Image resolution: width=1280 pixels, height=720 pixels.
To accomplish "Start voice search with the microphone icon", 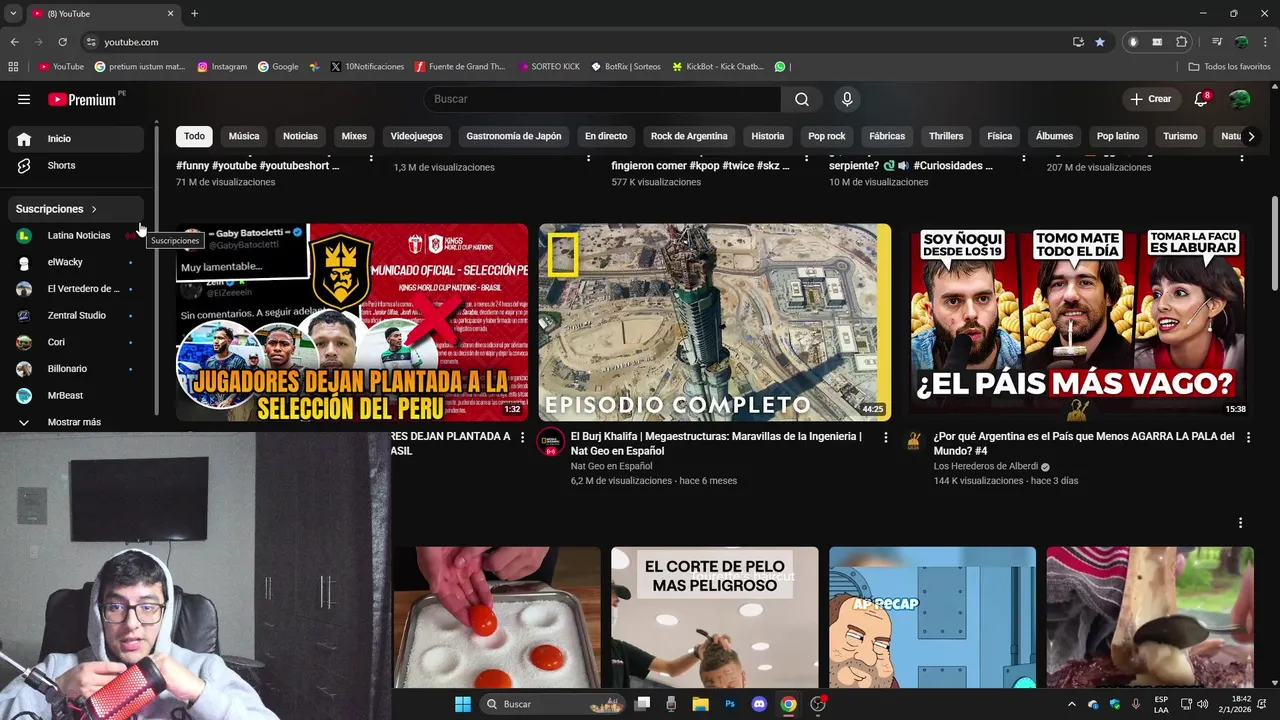I will tap(847, 99).
